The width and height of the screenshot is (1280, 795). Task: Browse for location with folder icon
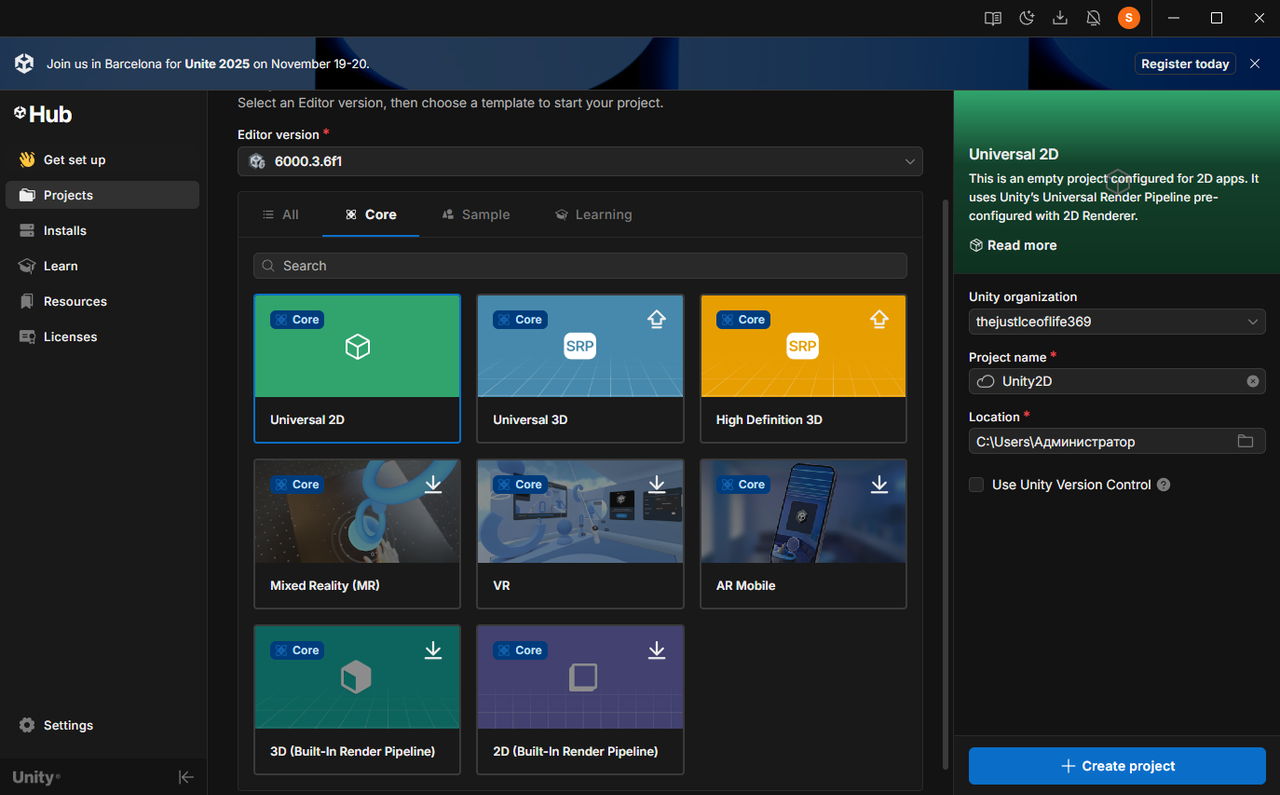click(x=1245, y=441)
